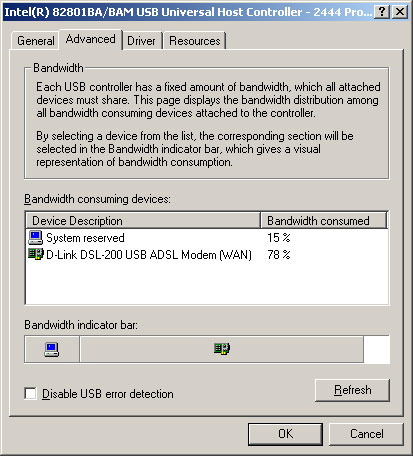The image size is (413, 456).
Task: Click the Refresh button
Action: point(352,390)
